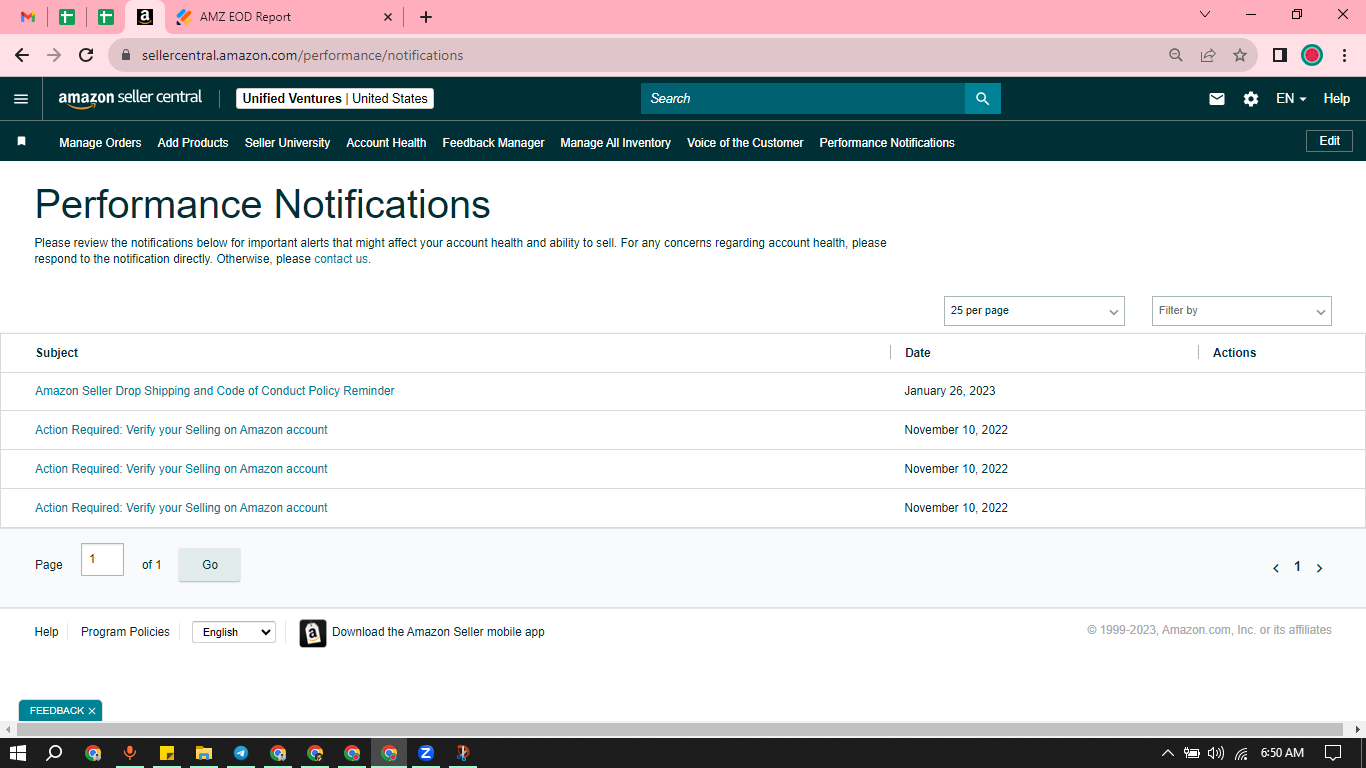Screen dimensions: 1366x768
Task: Open the Chrome side panel
Action: (x=1279, y=55)
